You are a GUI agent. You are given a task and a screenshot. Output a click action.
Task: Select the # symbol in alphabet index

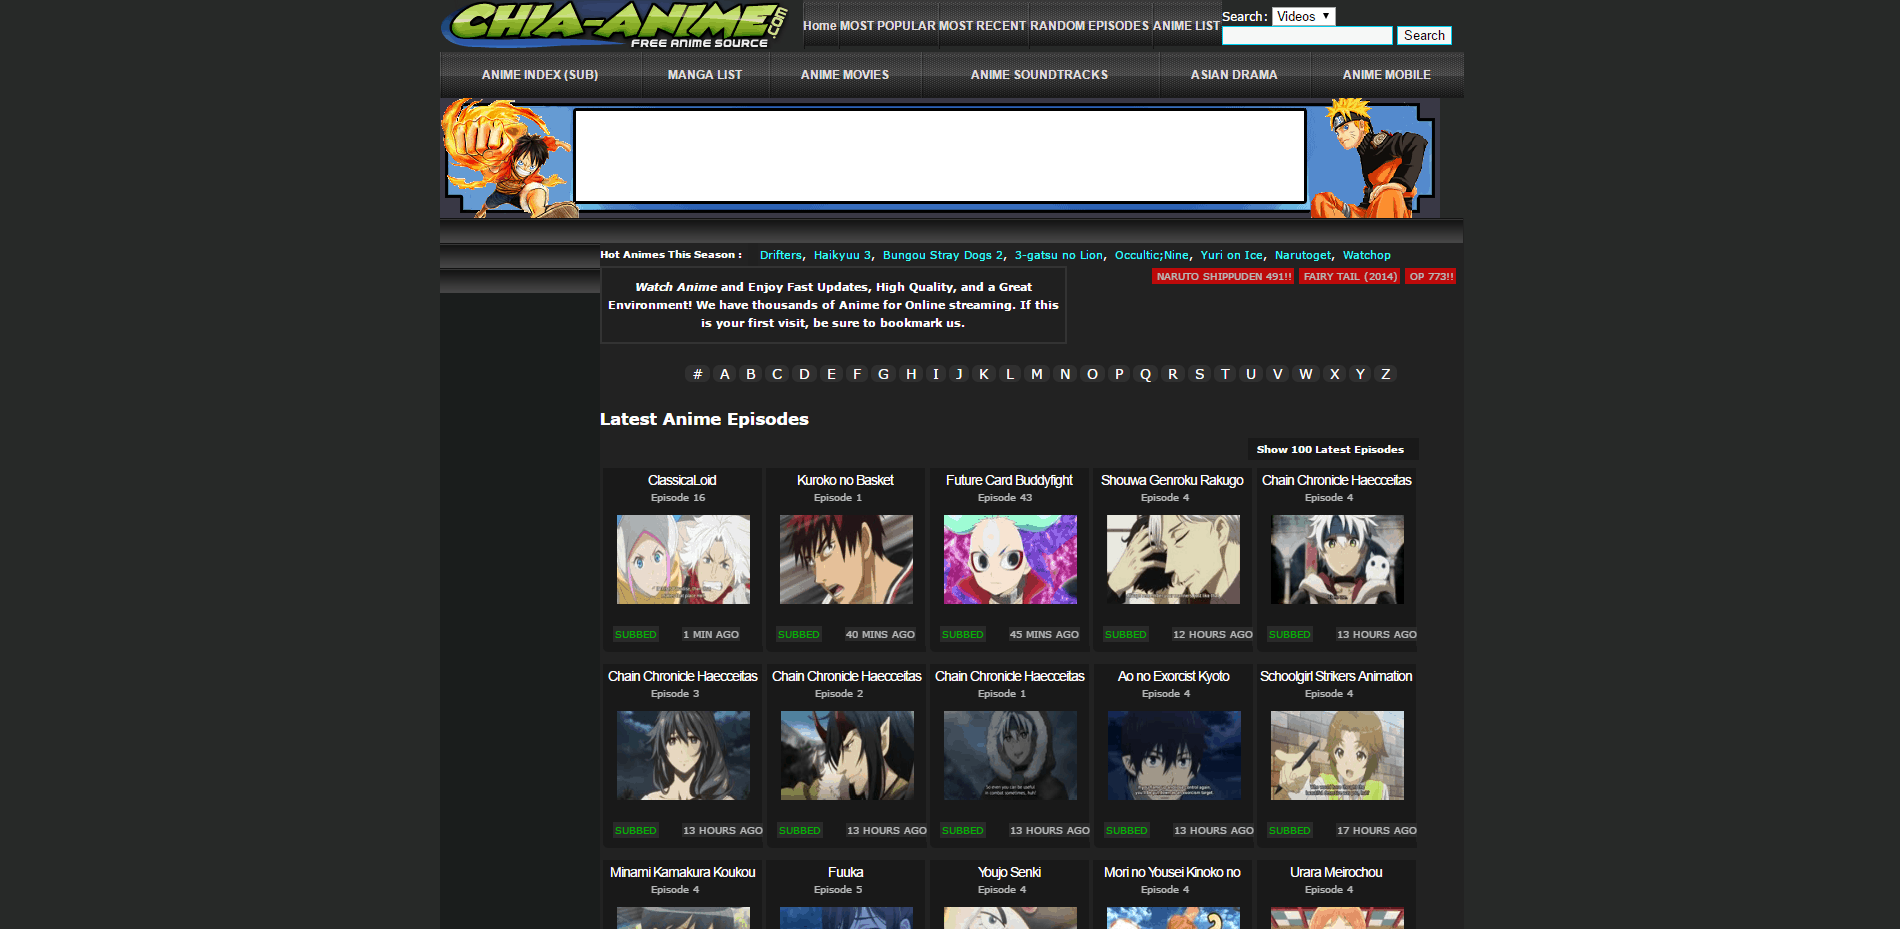pos(697,374)
